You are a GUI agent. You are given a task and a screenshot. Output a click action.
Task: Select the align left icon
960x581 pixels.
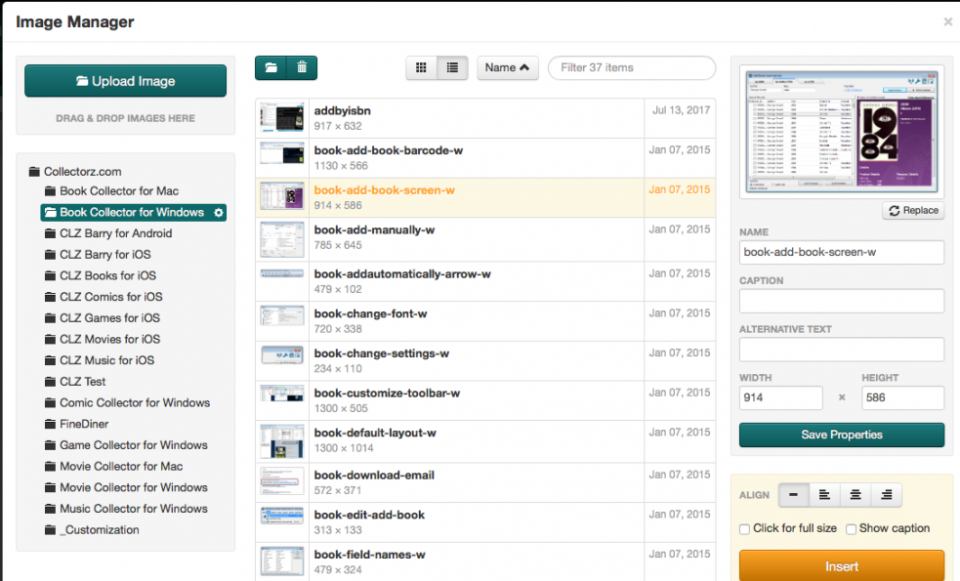(822, 494)
